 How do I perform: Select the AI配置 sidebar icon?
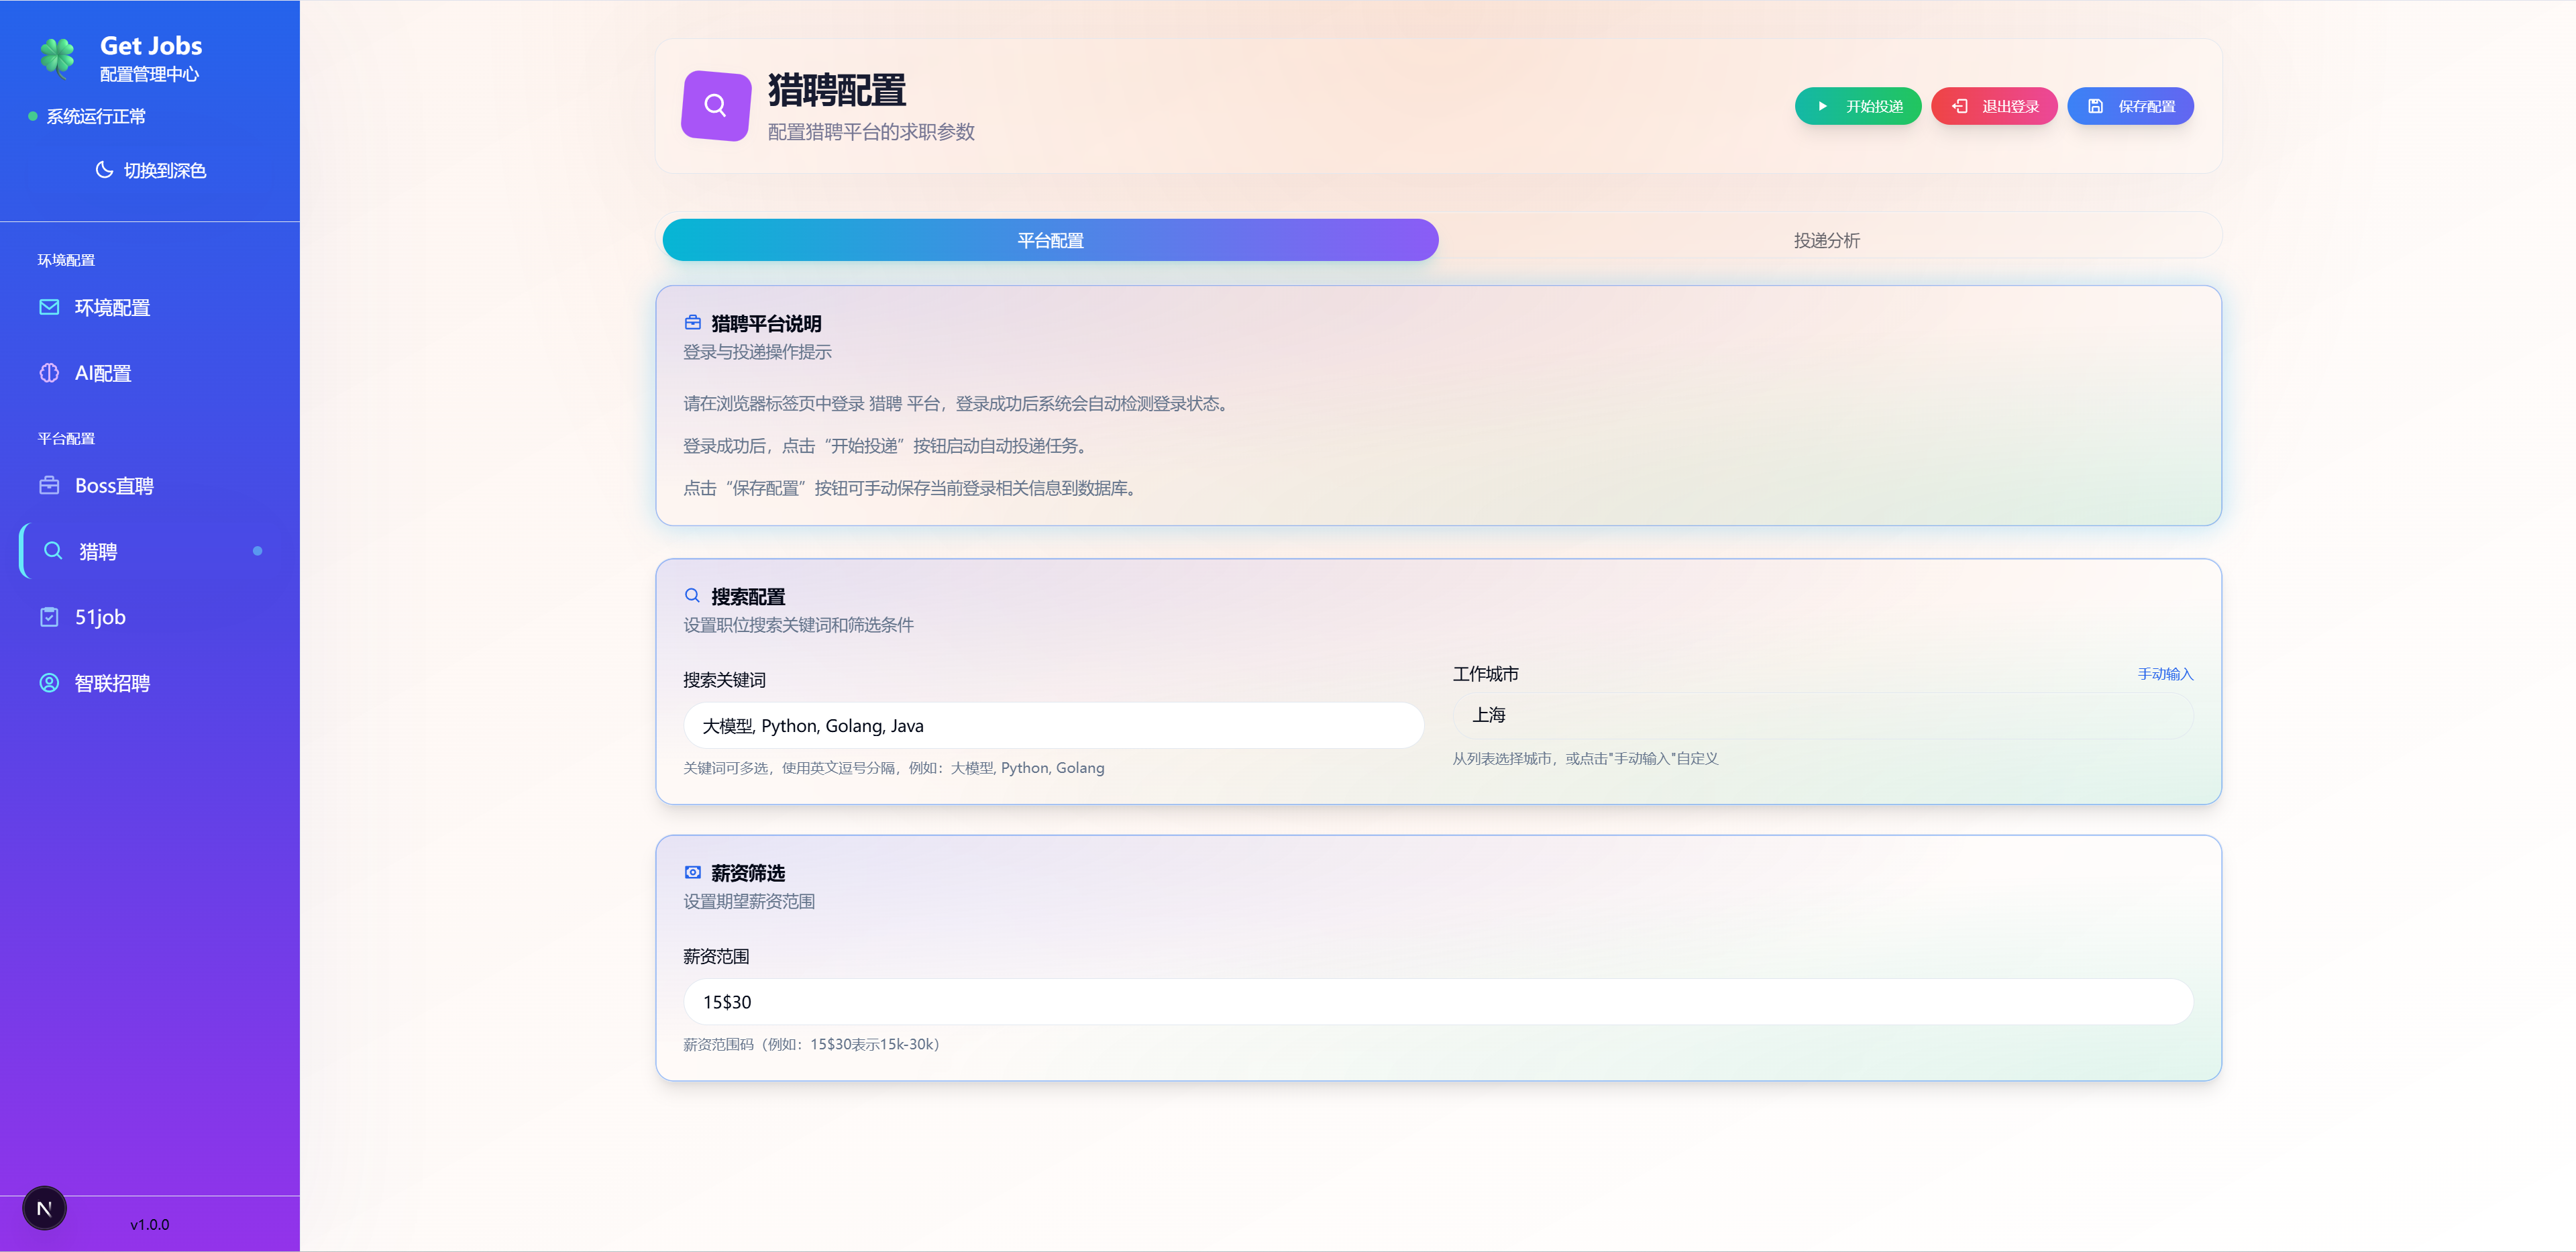[50, 372]
